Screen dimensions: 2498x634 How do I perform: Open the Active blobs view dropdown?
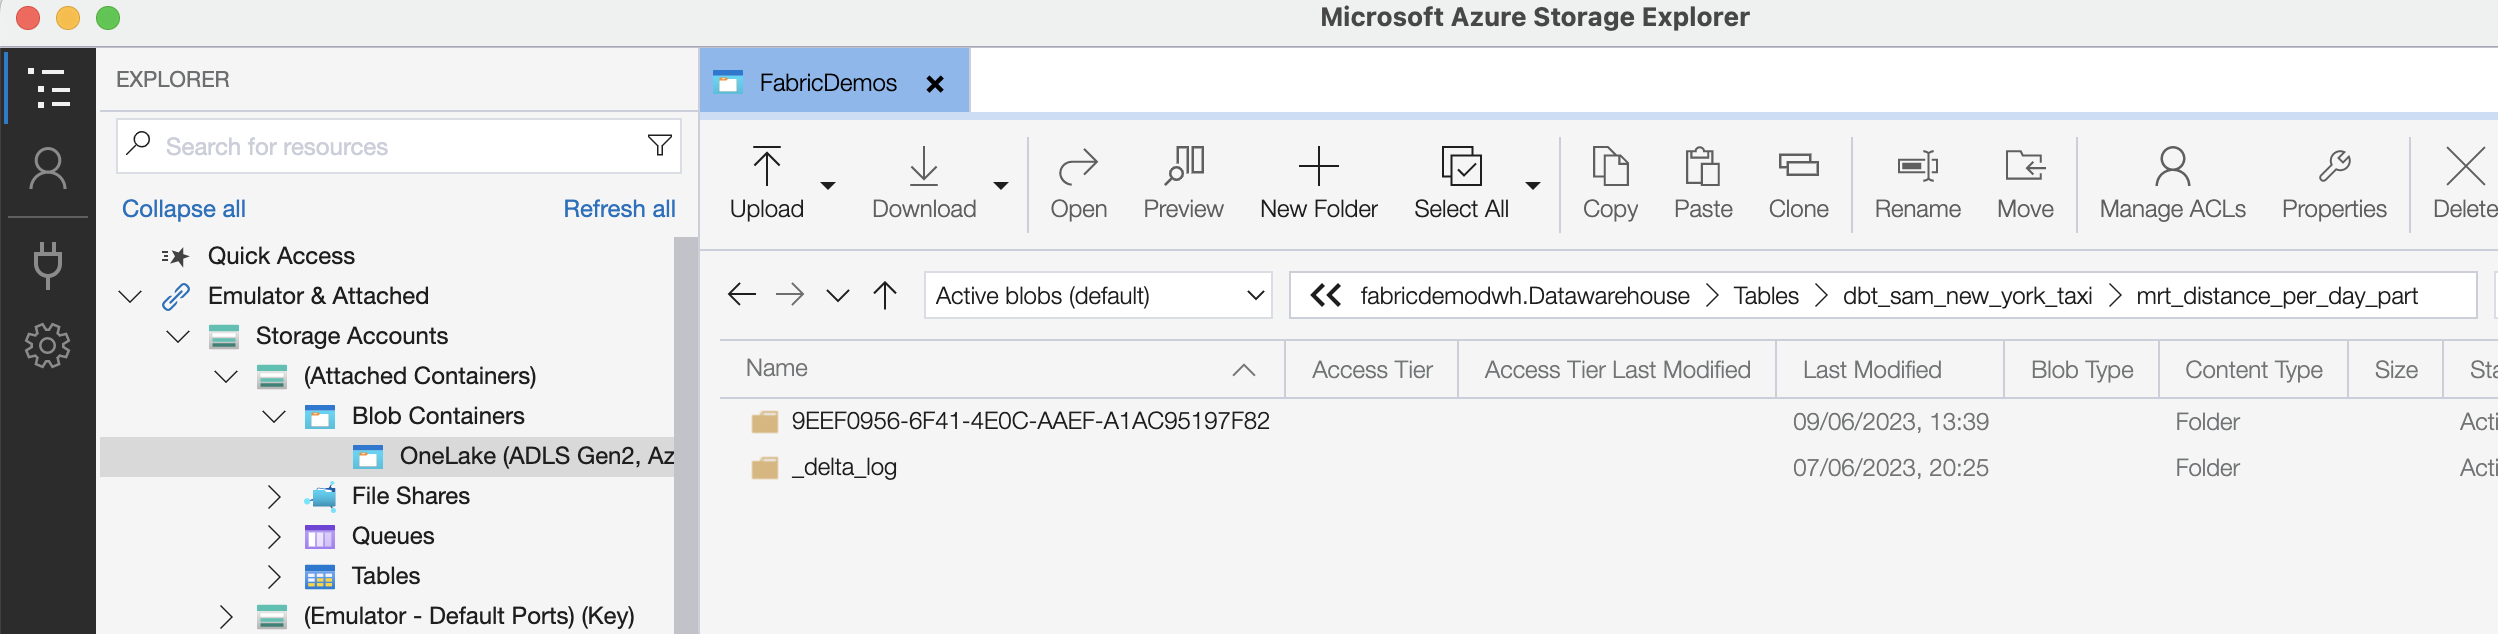(x=1098, y=296)
